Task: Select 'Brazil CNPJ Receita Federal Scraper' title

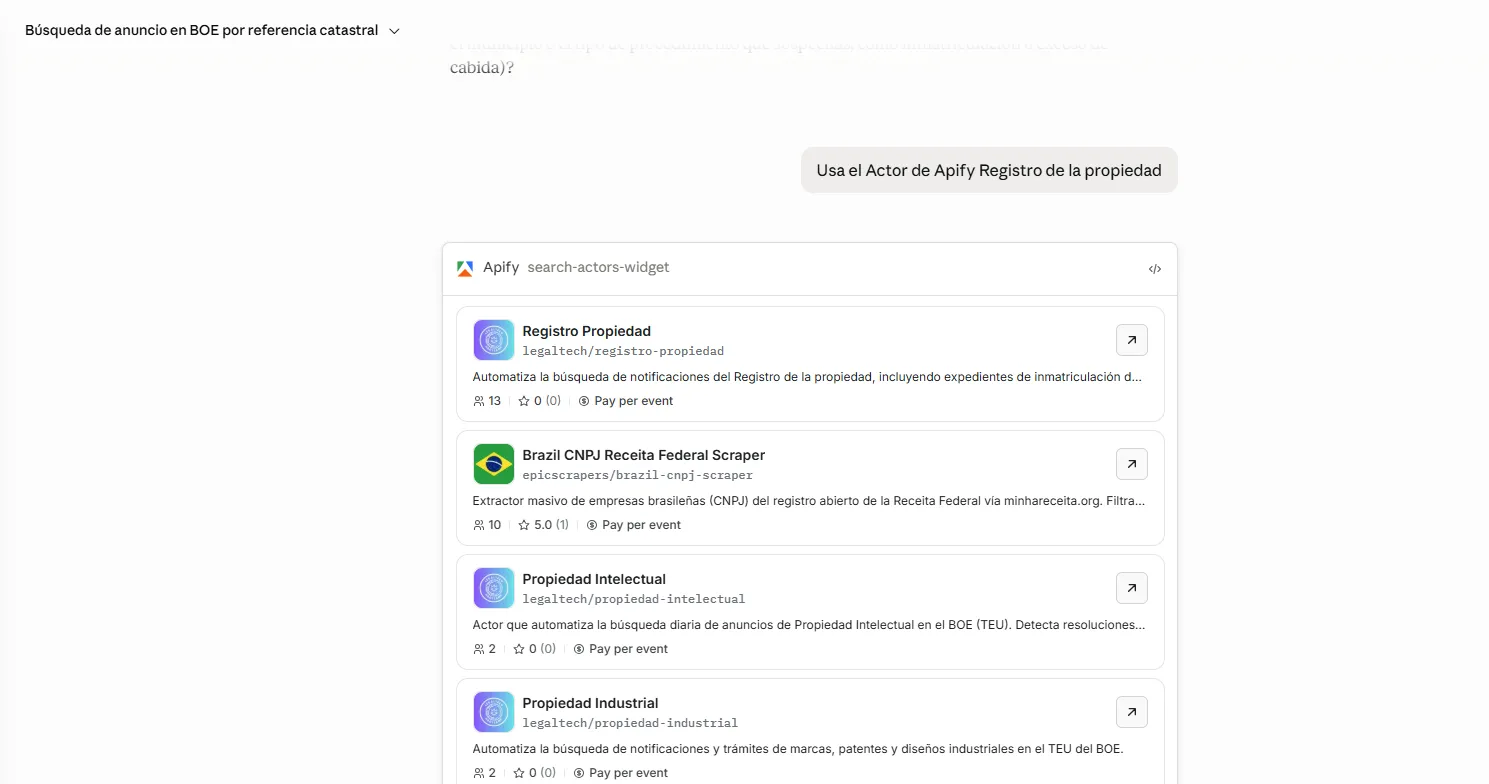Action: [x=644, y=455]
